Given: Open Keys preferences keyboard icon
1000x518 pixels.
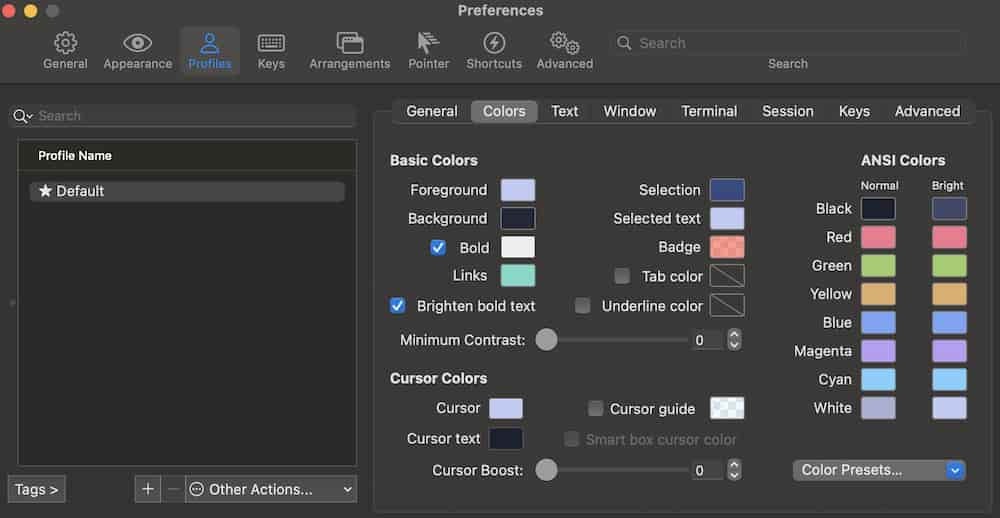Looking at the screenshot, I should pyautogui.click(x=271, y=43).
